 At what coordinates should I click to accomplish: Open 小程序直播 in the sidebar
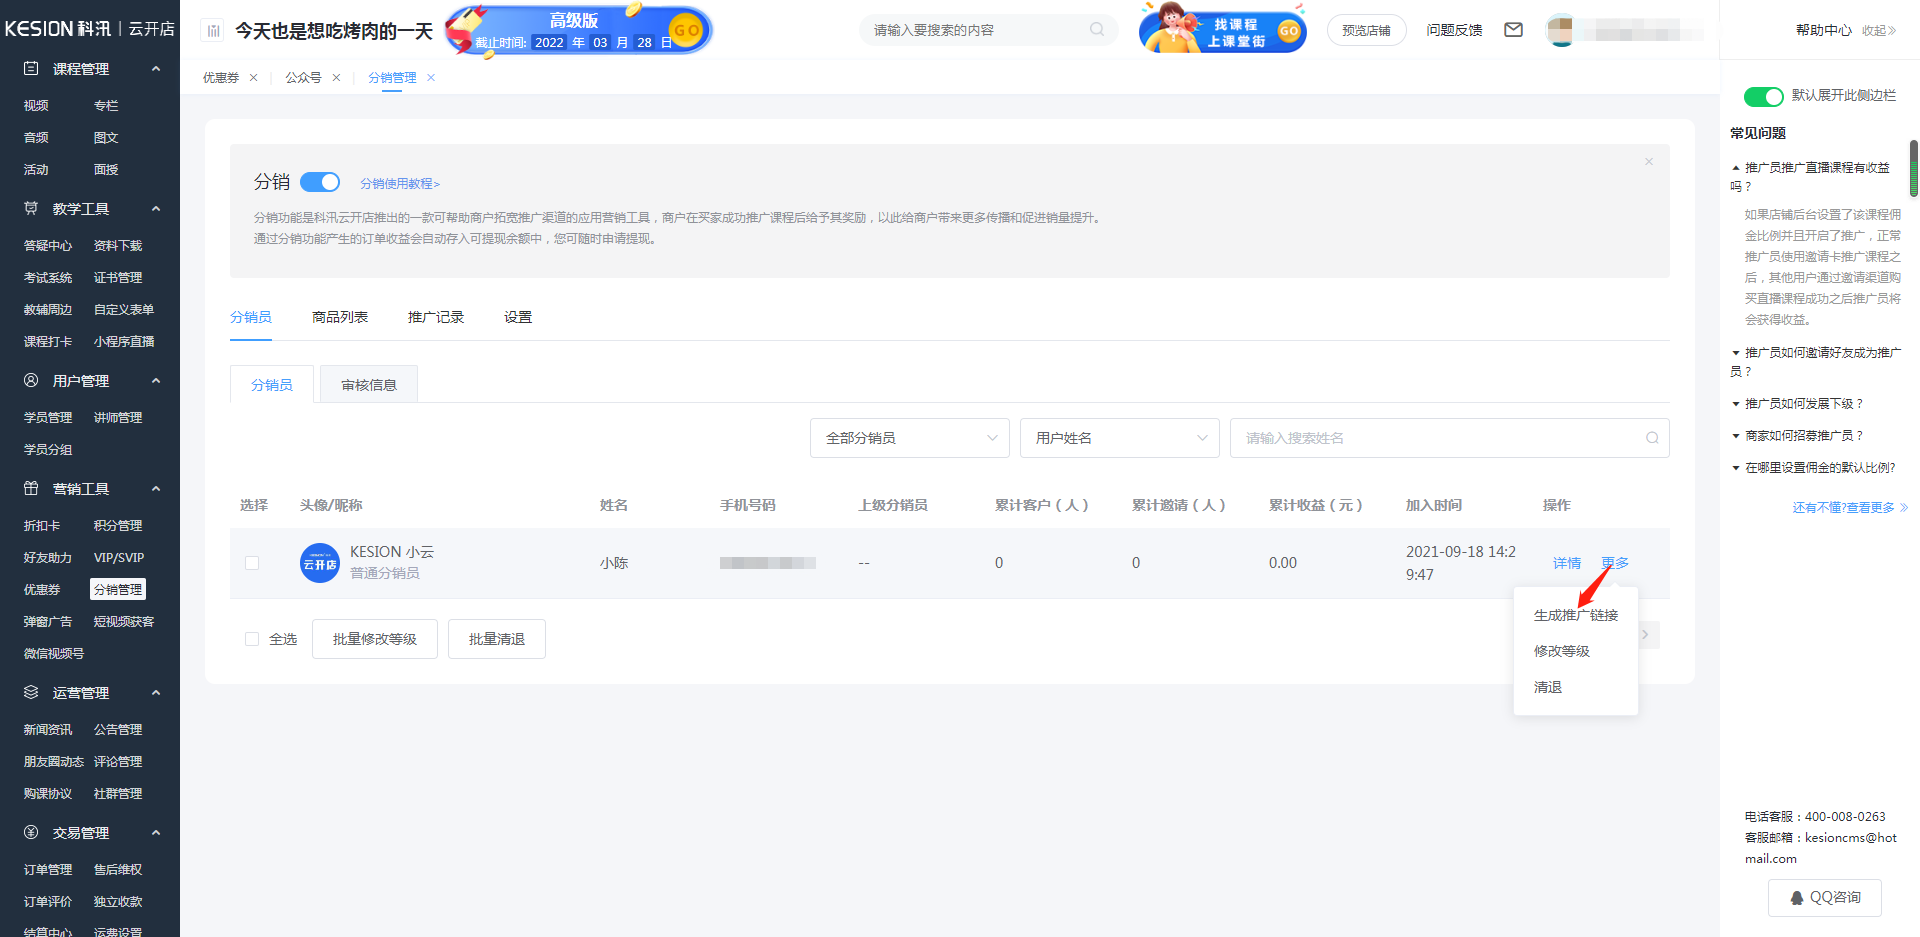point(124,342)
